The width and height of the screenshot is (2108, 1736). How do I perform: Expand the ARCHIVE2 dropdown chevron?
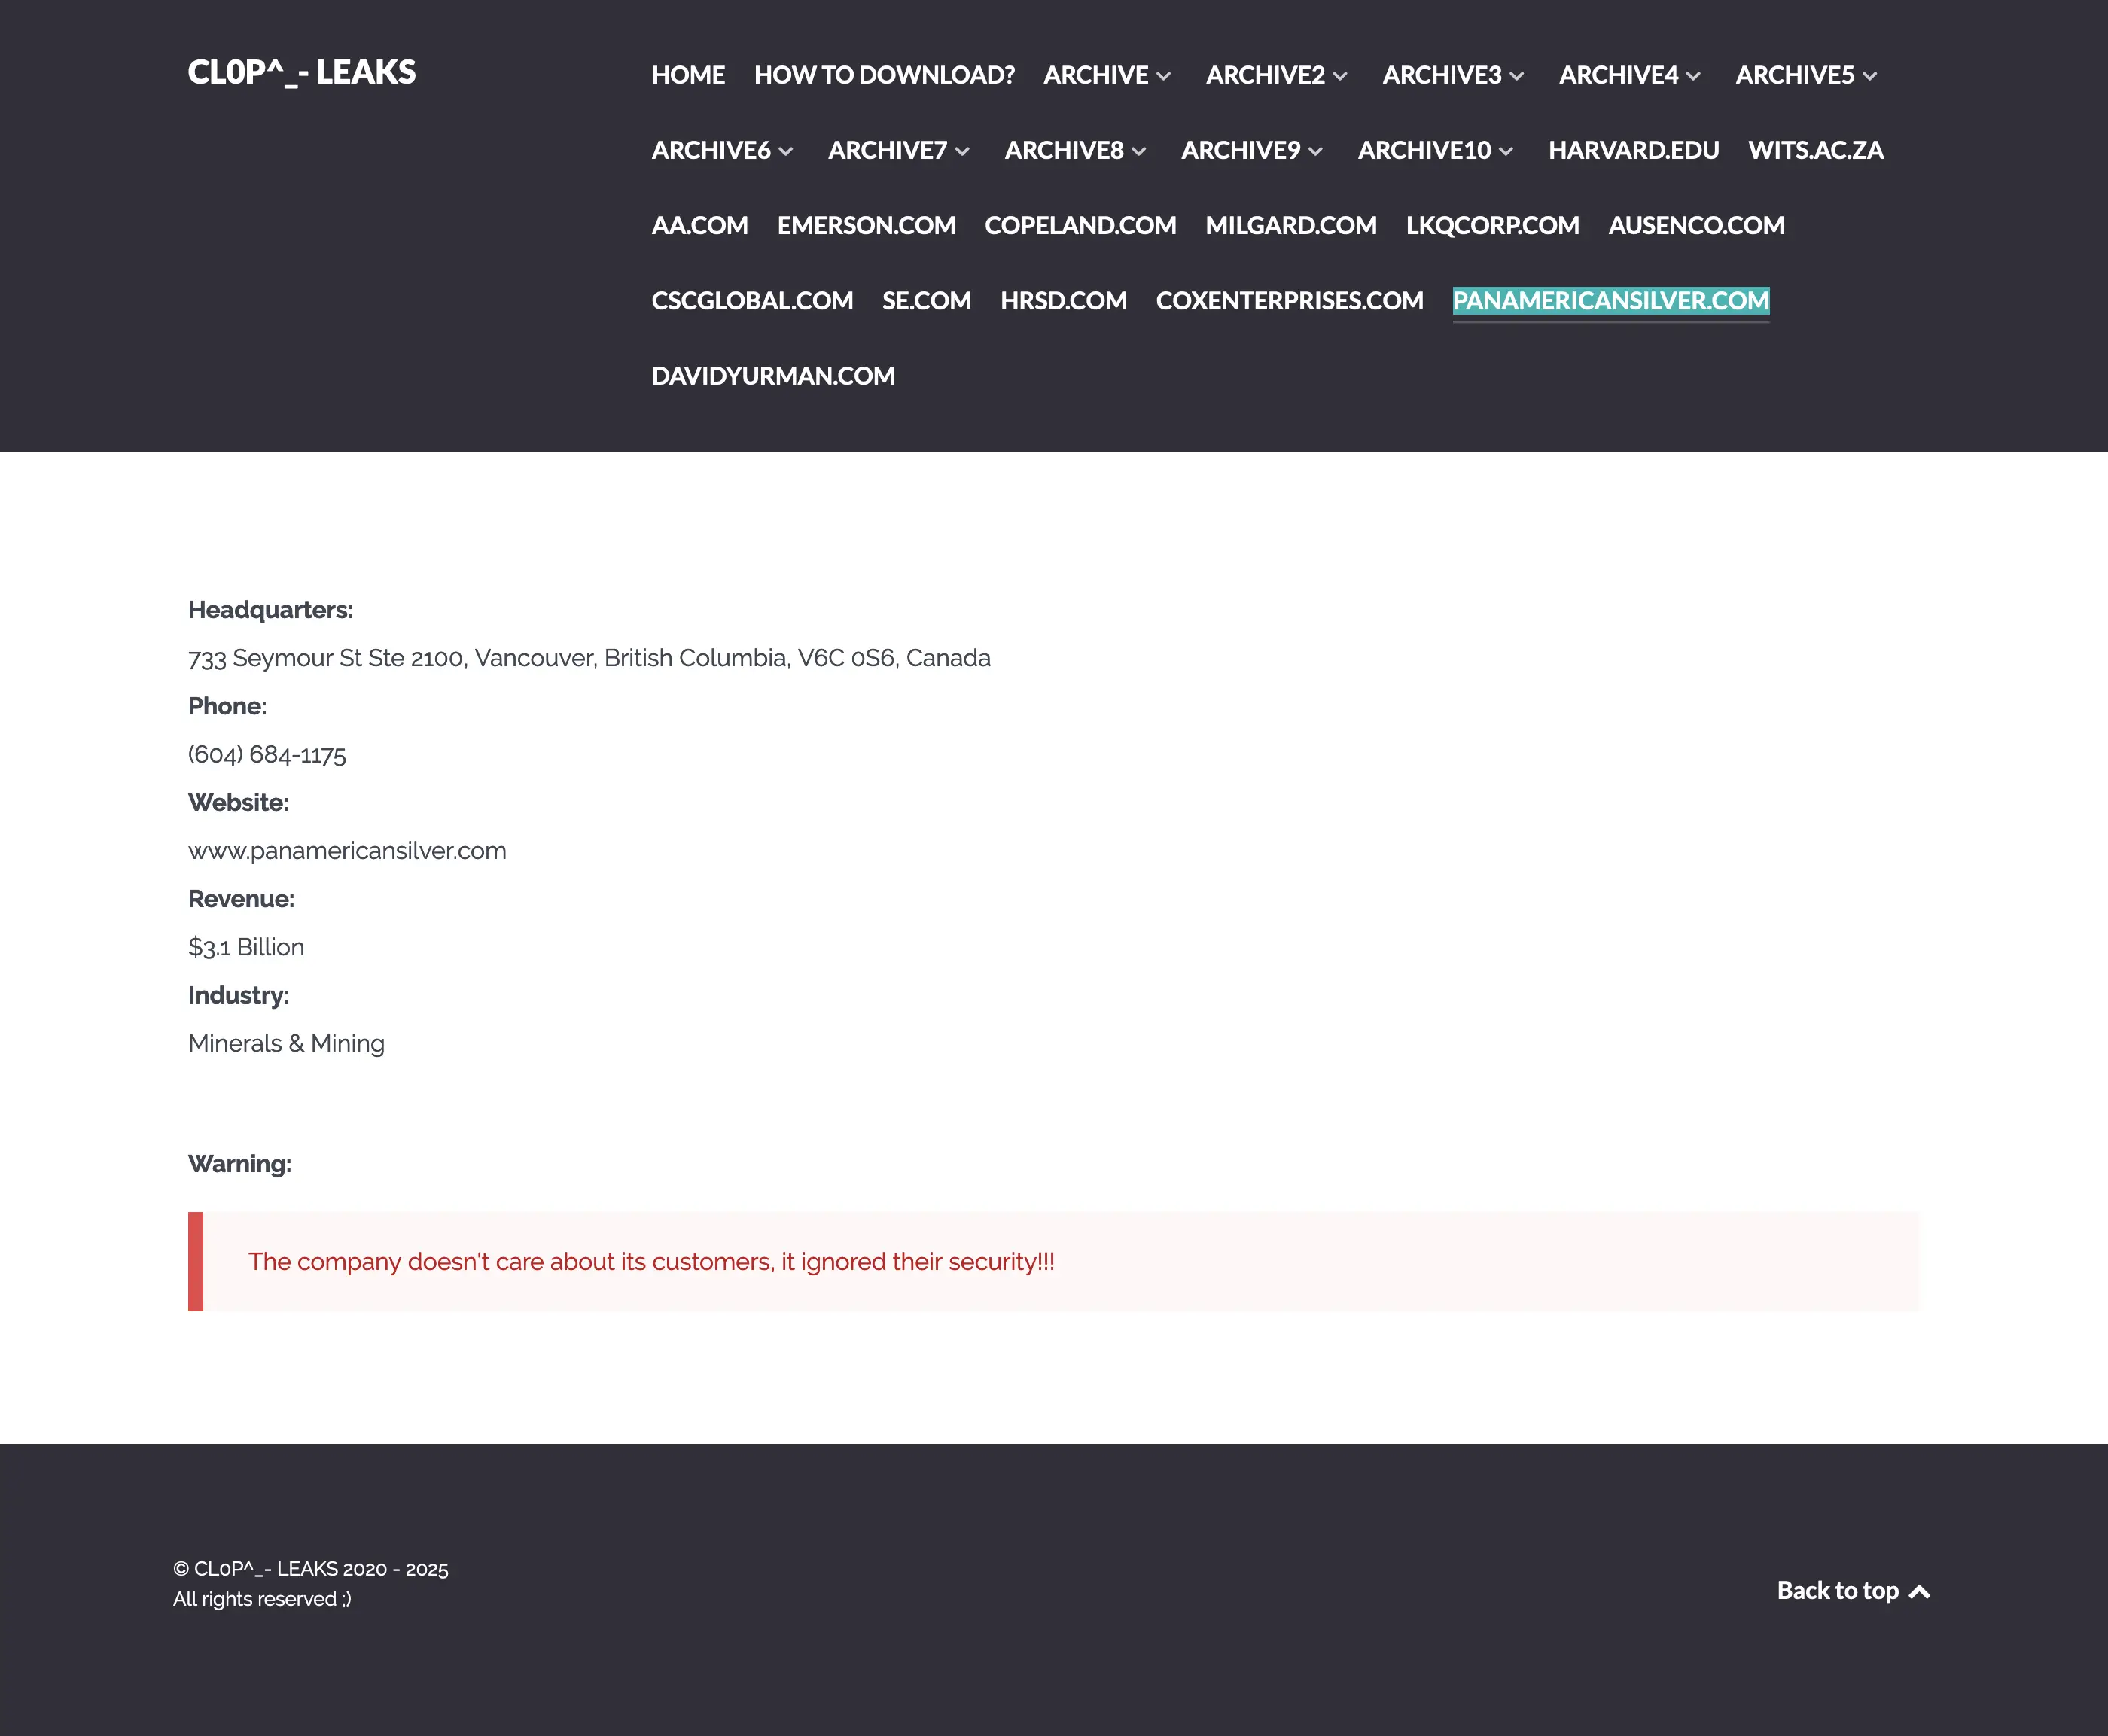pos(1340,76)
